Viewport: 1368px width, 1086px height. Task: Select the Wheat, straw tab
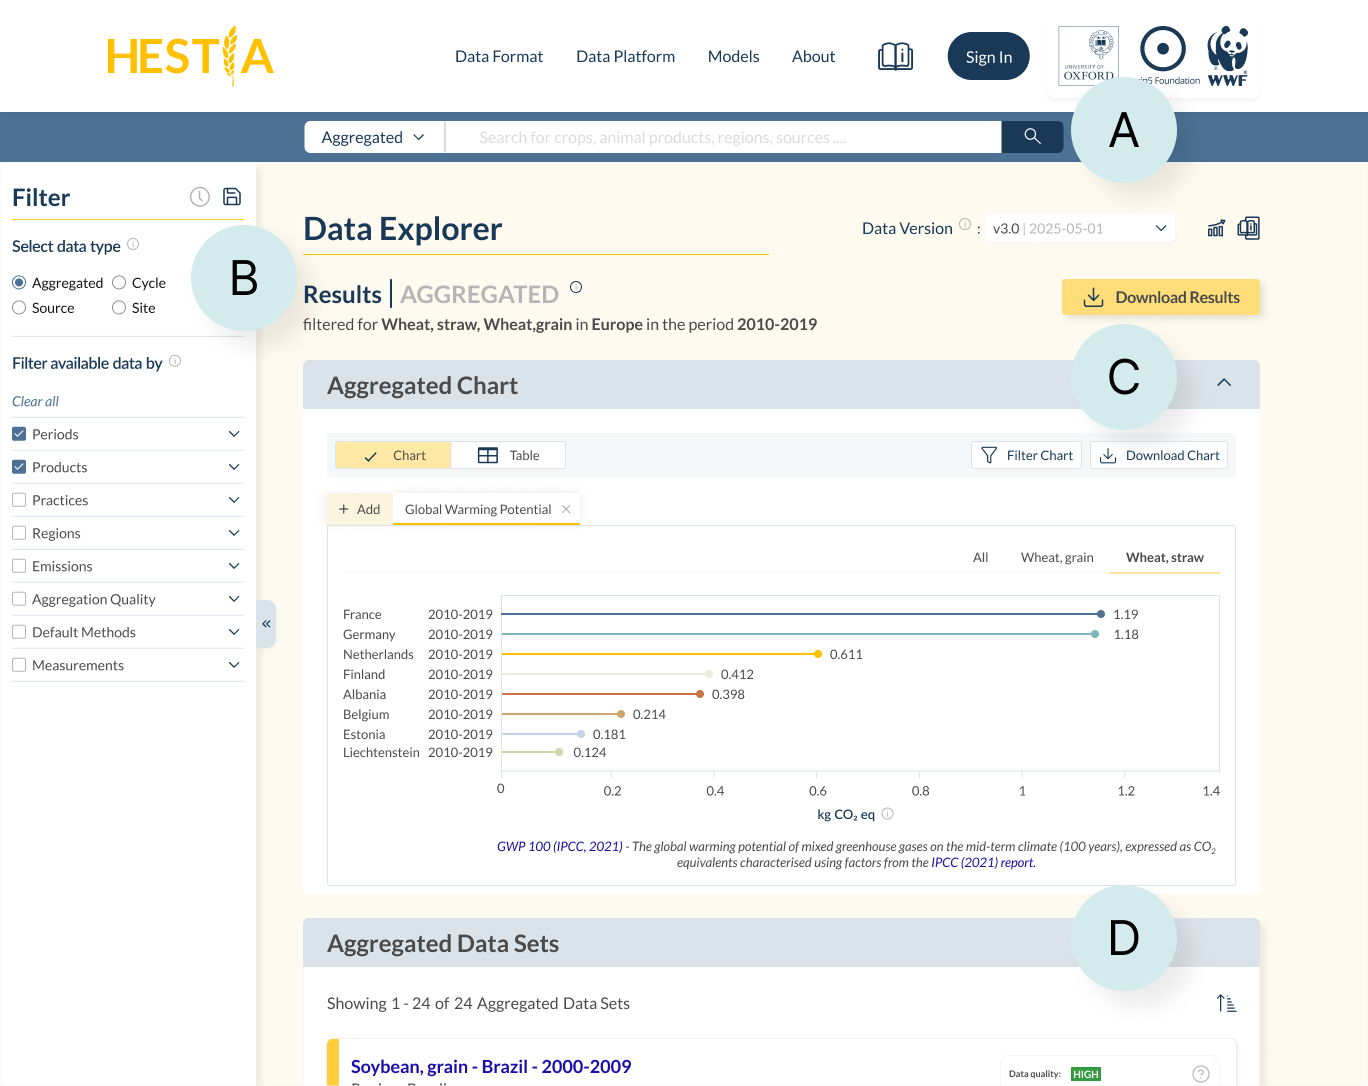point(1164,557)
